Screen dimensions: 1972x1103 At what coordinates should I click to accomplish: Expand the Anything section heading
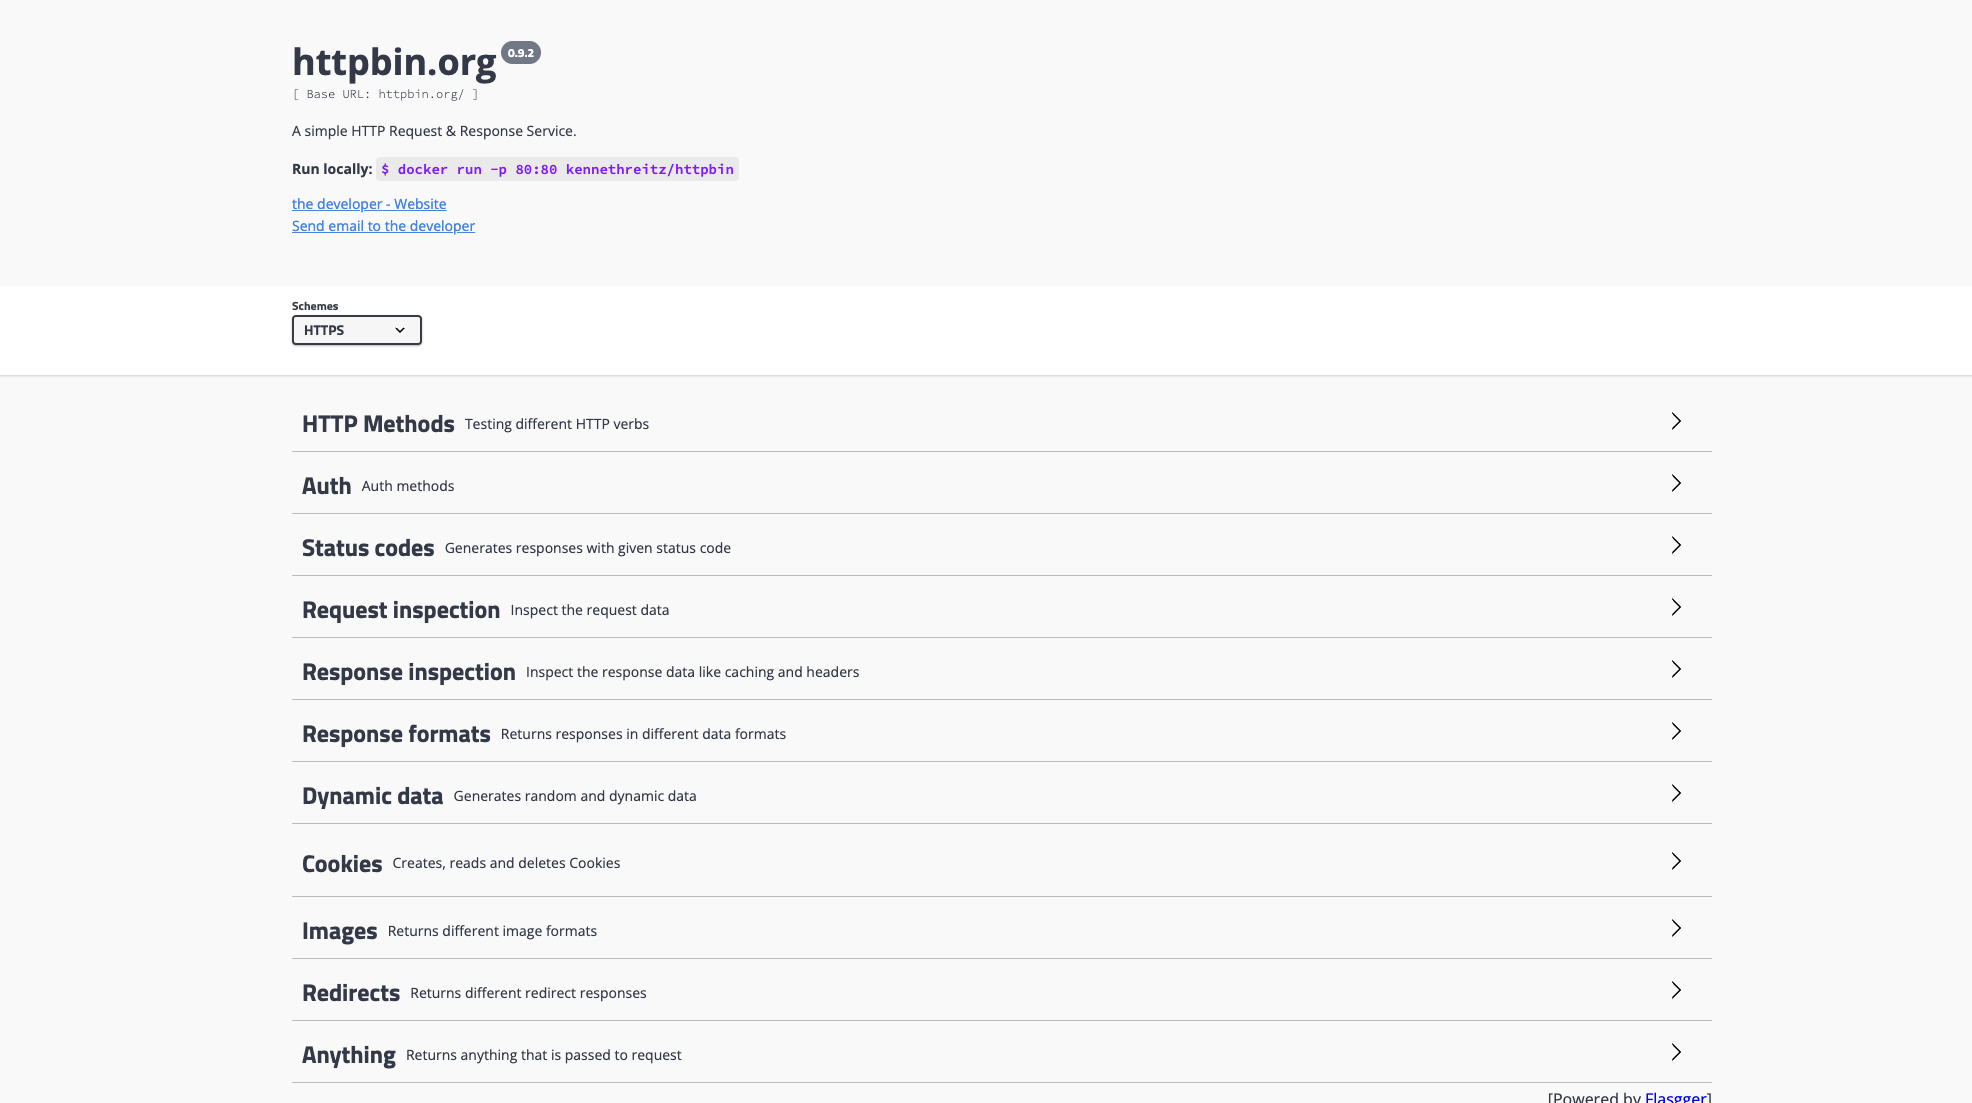coord(349,1055)
